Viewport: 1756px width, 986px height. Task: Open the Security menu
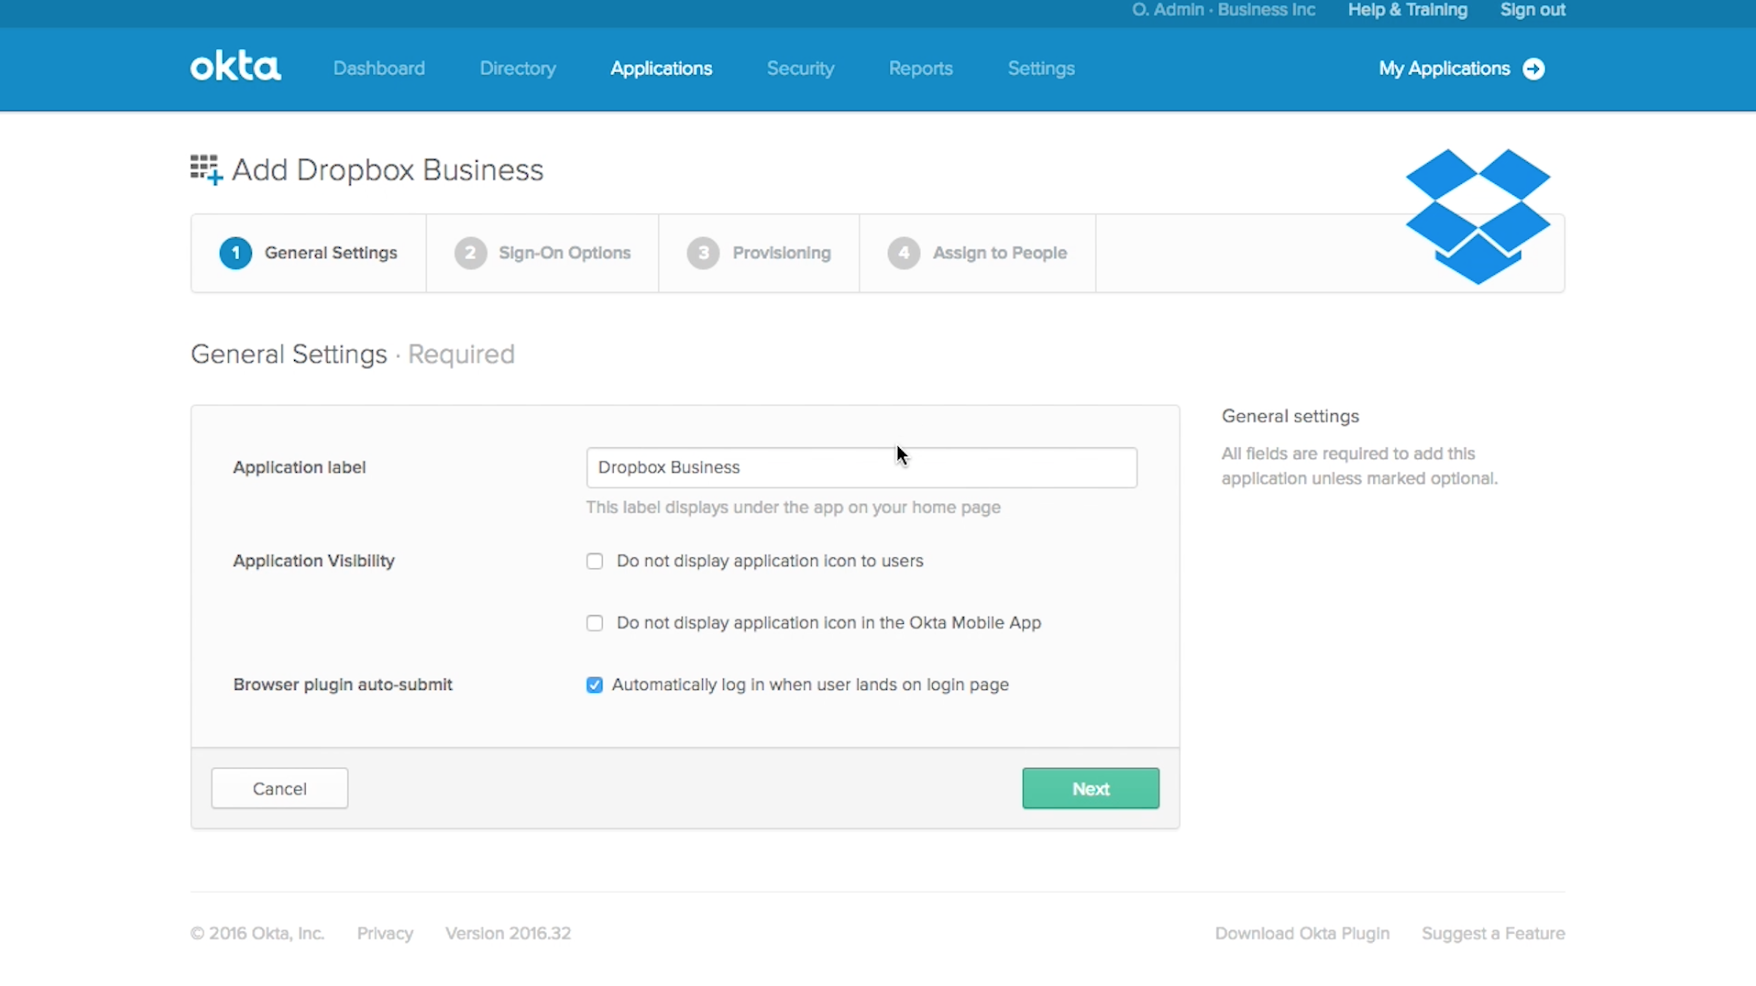coord(800,69)
